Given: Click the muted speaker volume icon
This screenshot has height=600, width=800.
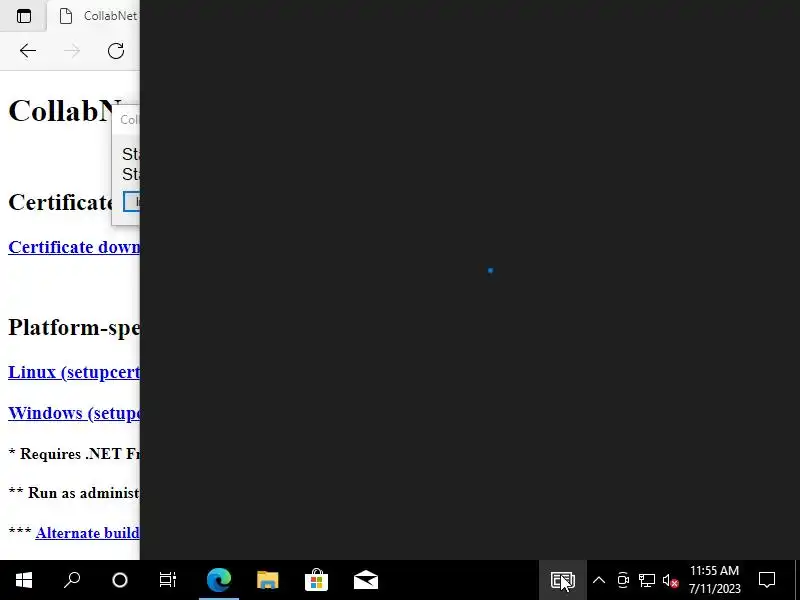Looking at the screenshot, I should click(670, 580).
